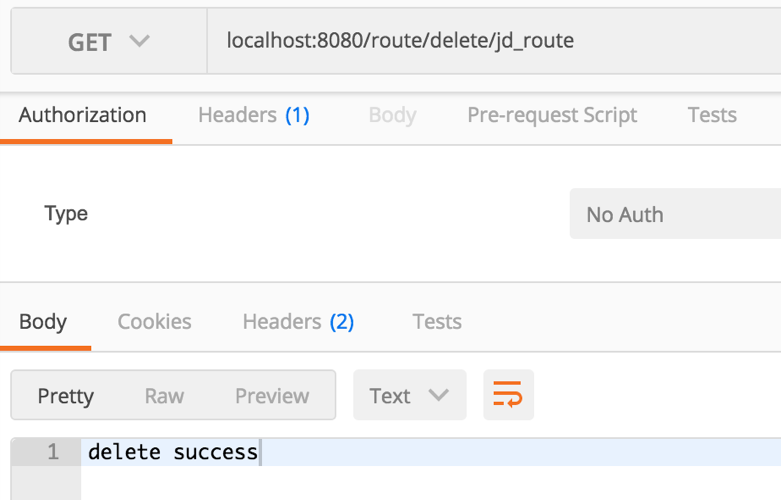Click the Type label under Authorization
The height and width of the screenshot is (500, 781).
tap(66, 214)
